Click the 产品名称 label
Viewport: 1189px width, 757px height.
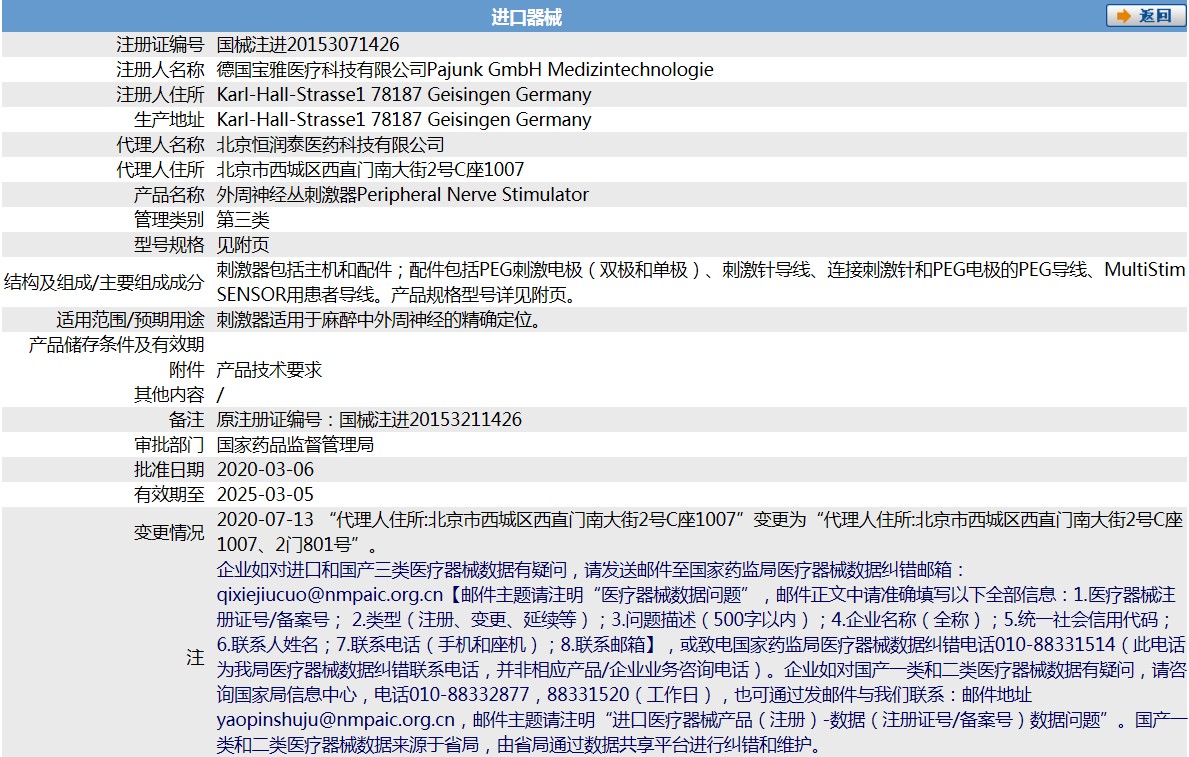169,195
